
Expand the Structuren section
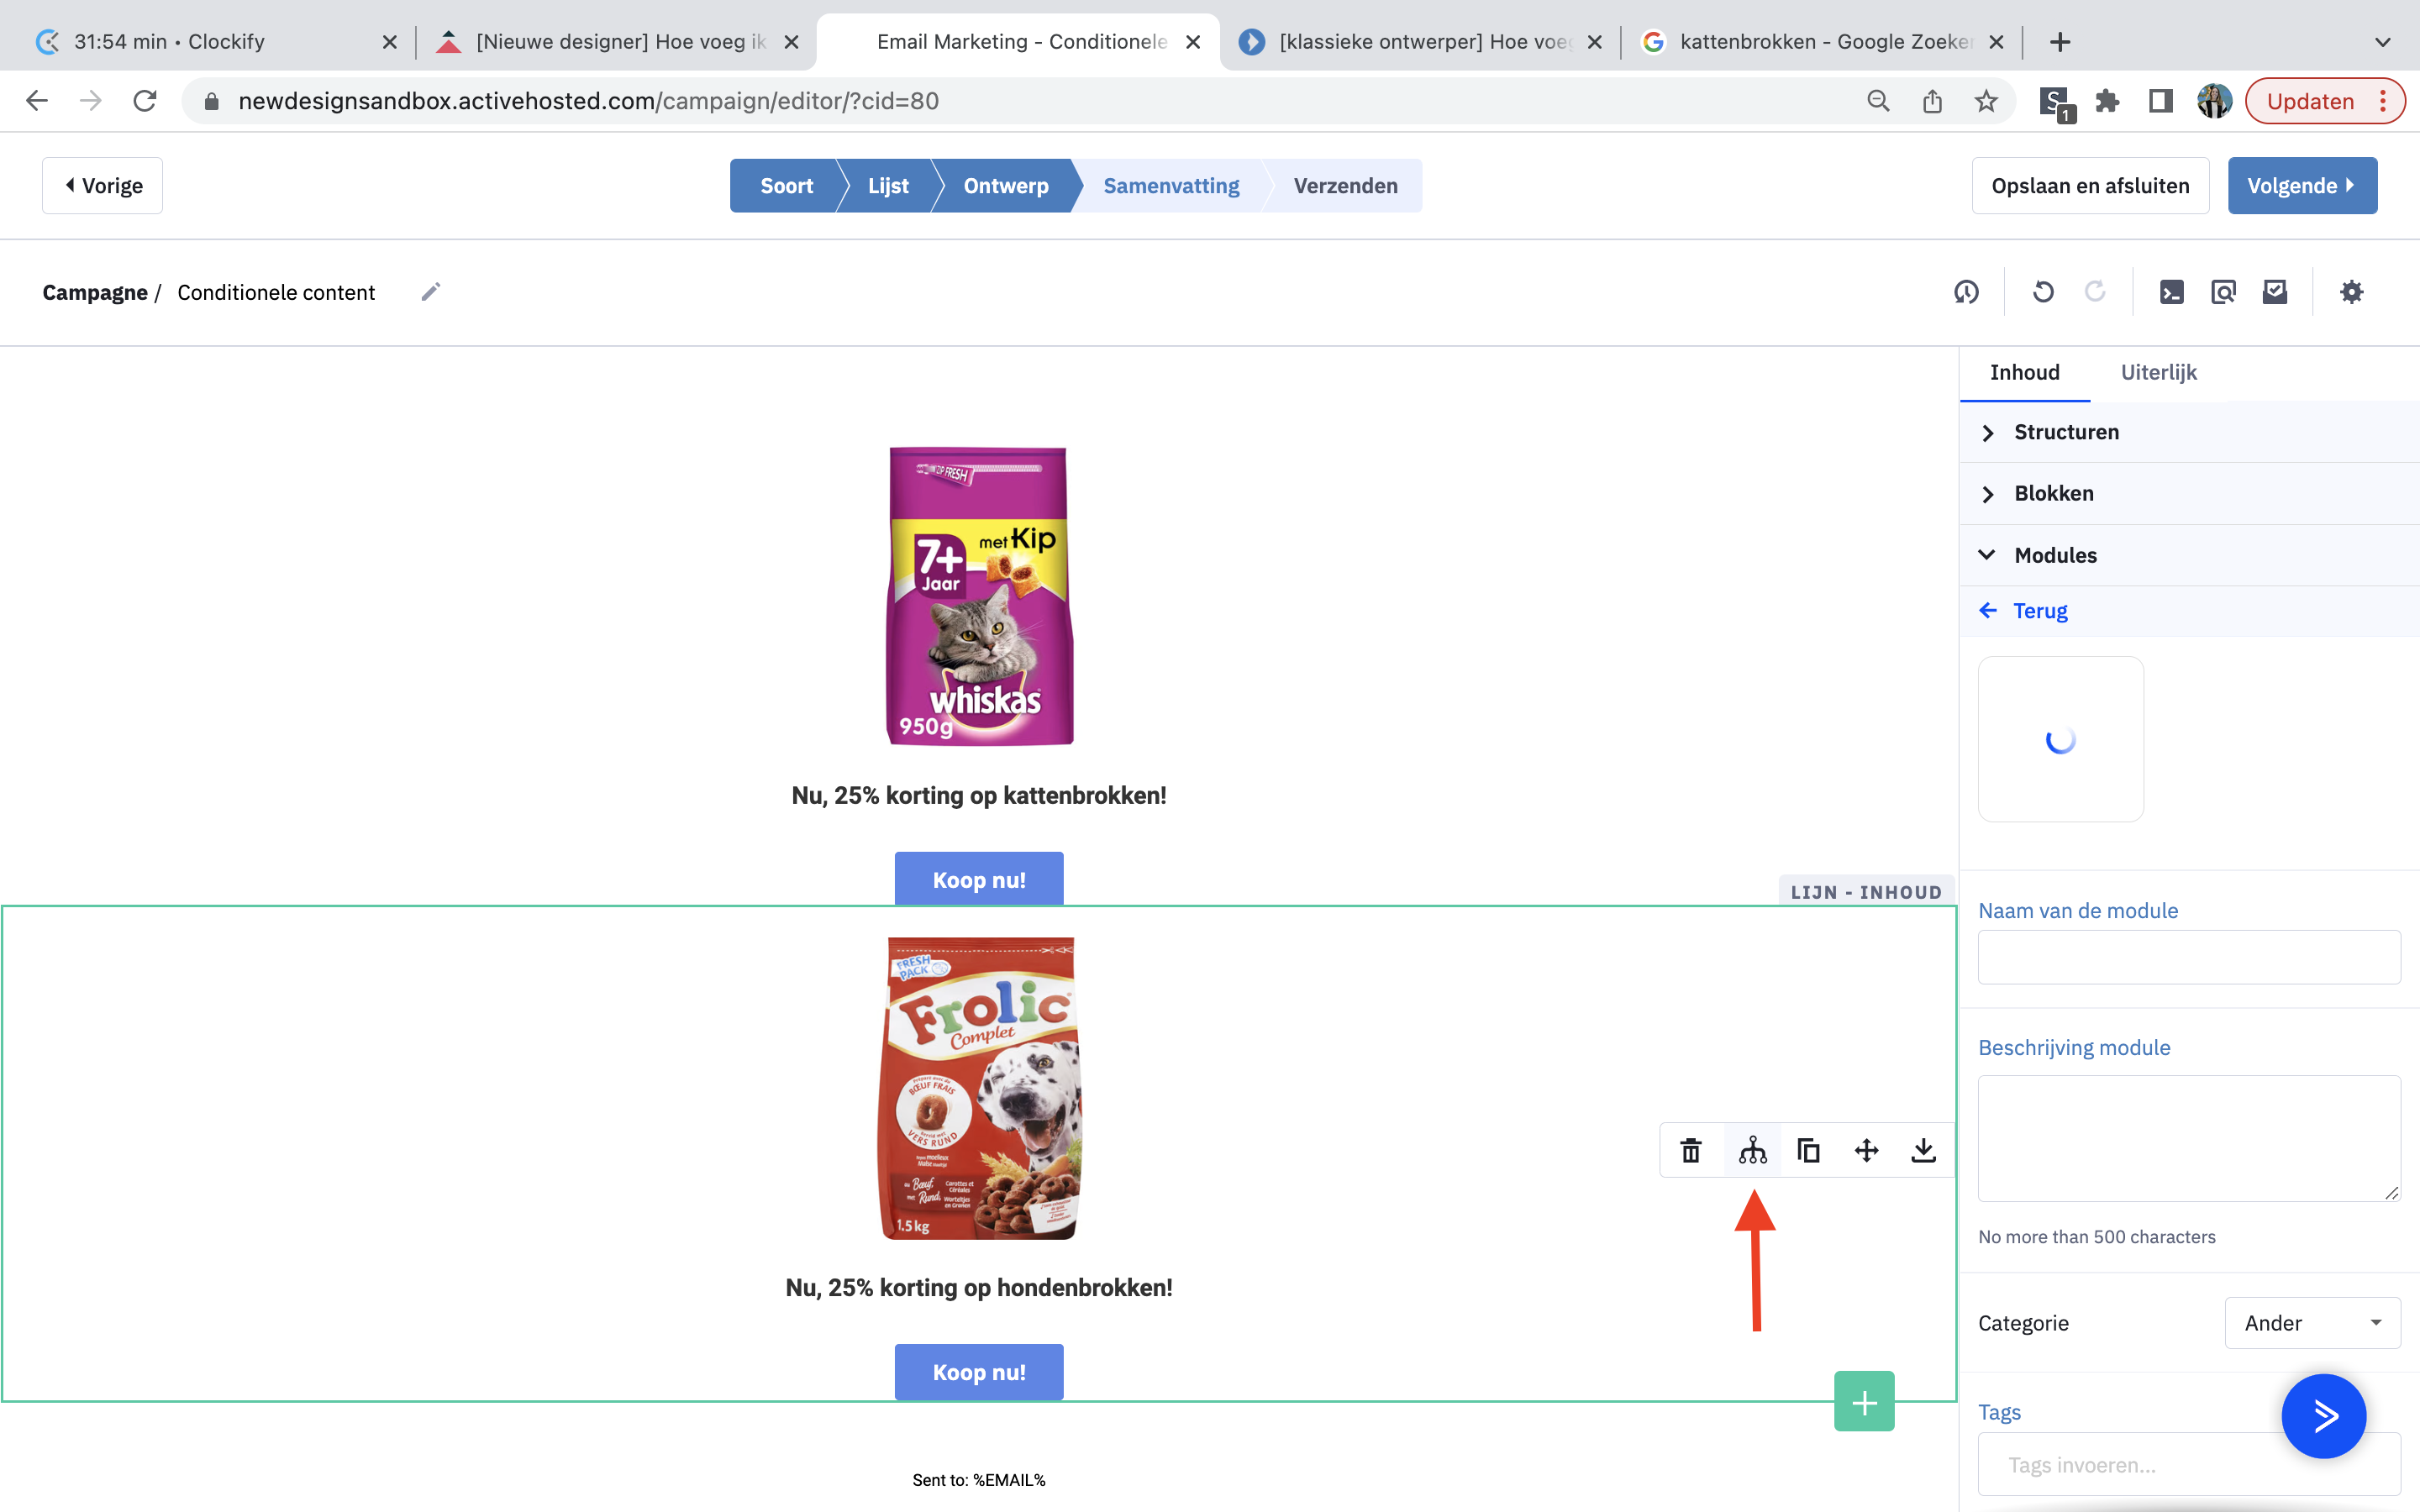pyautogui.click(x=2189, y=432)
